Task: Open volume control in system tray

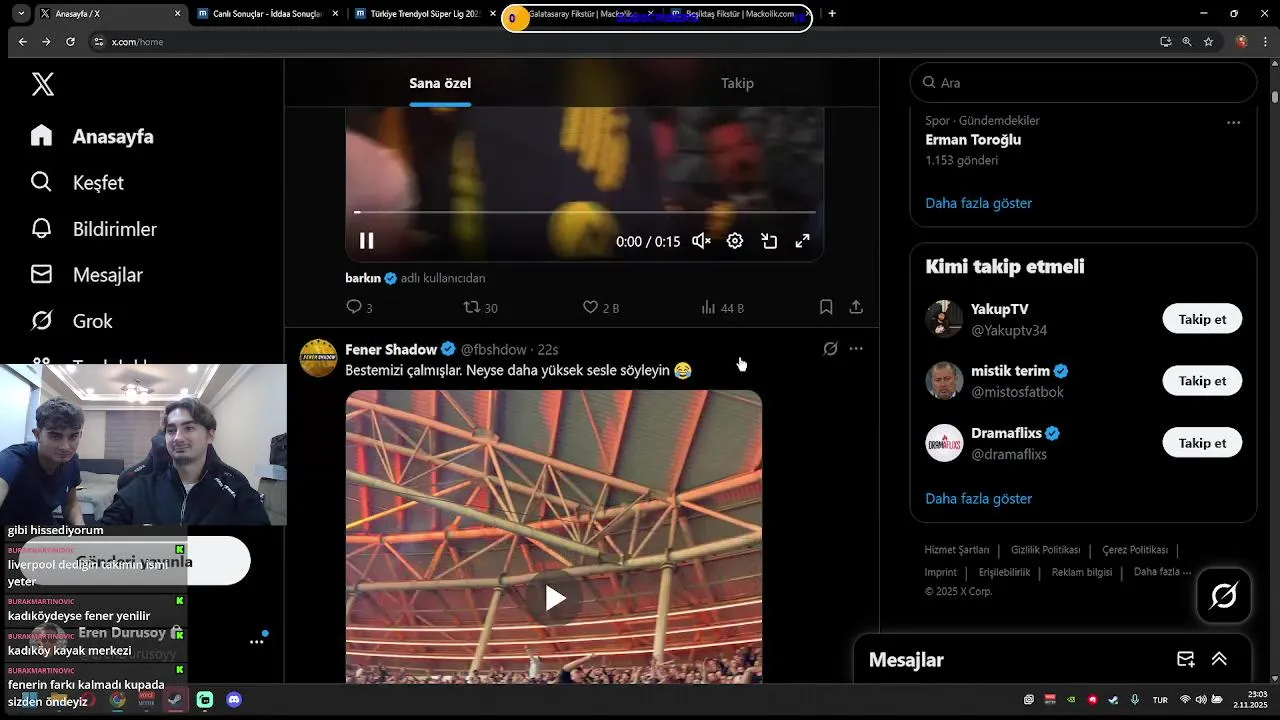Action: [1201, 700]
